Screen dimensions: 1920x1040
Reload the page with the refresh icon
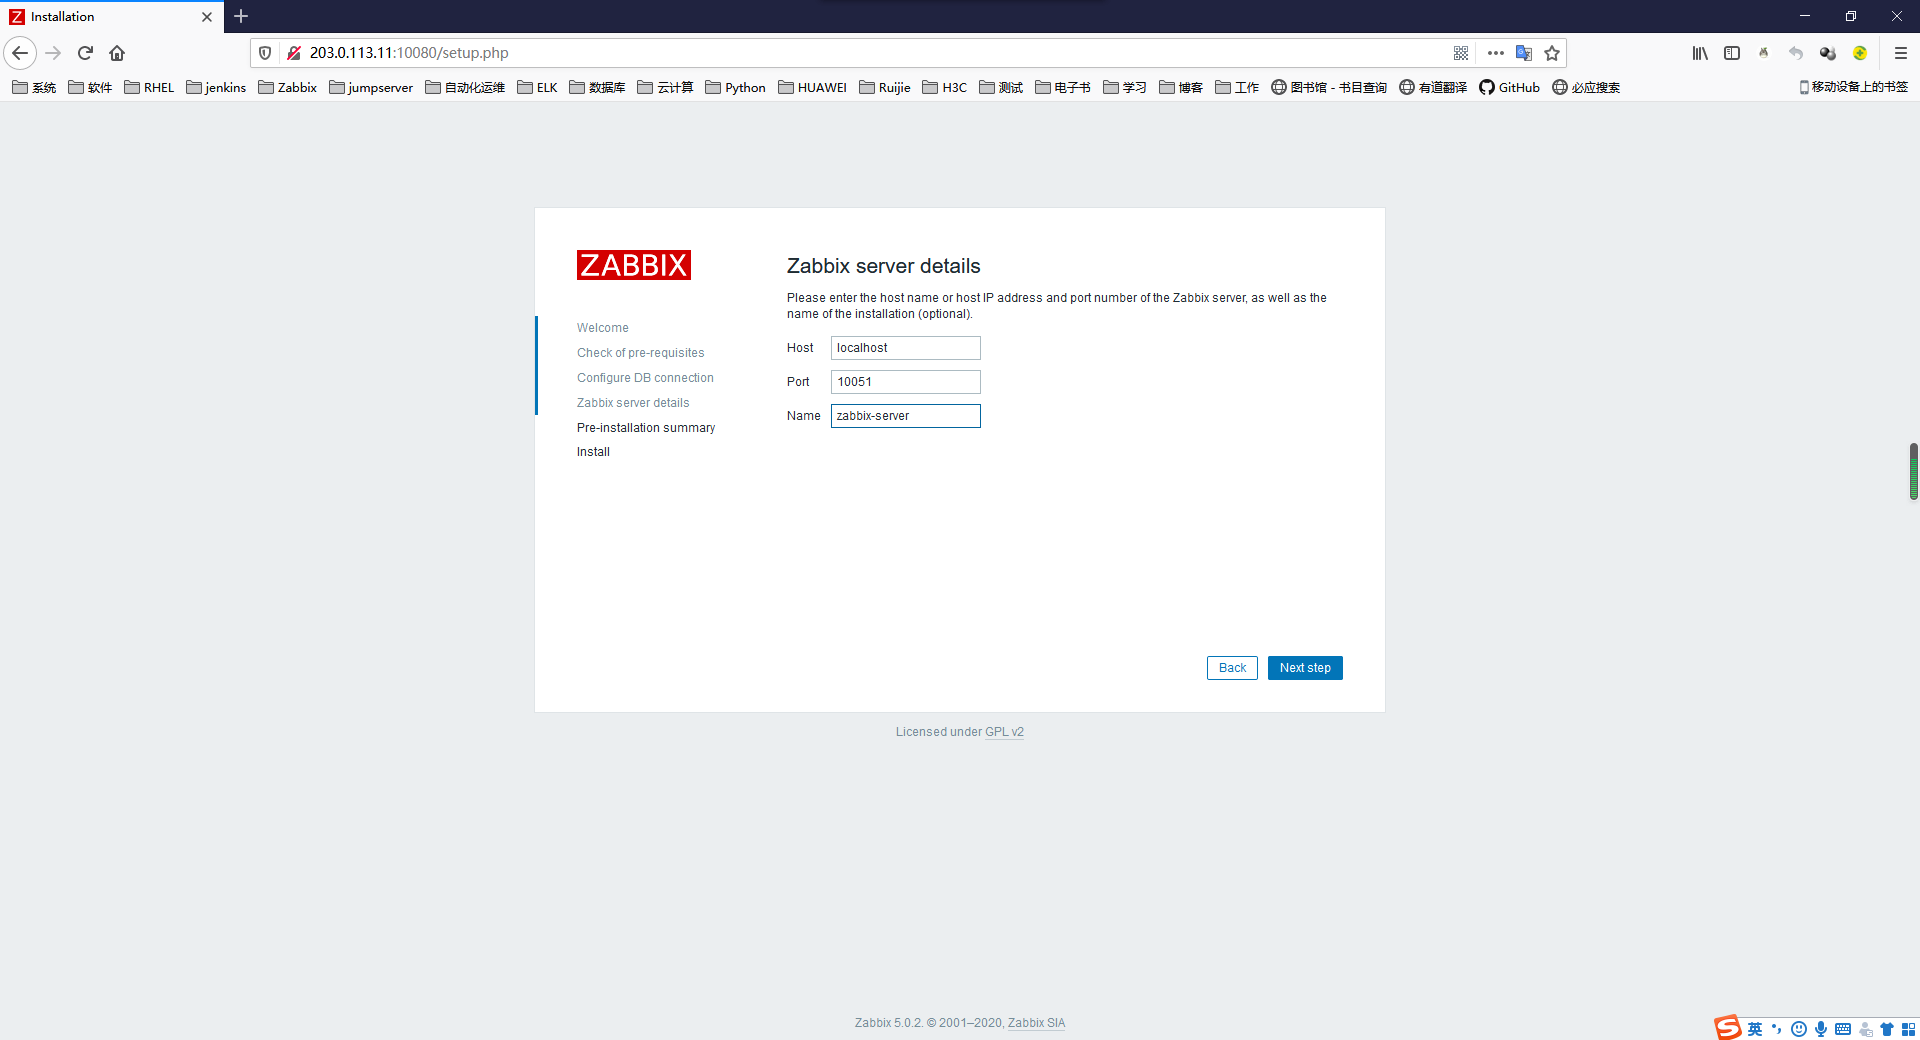pos(85,53)
